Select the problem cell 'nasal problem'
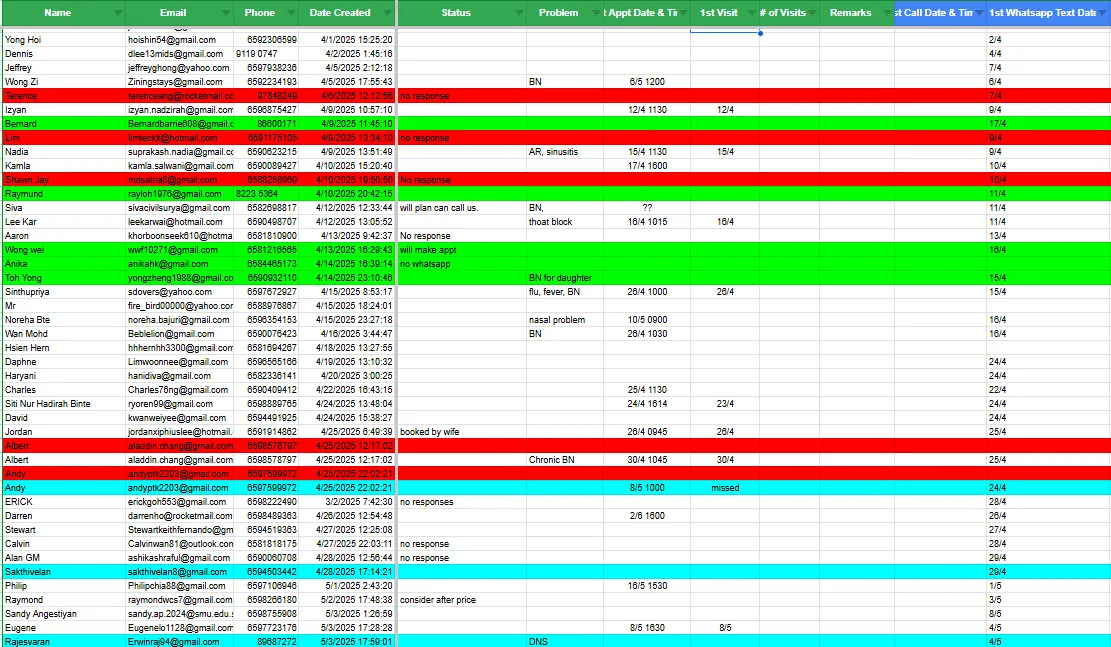1111x647 pixels. pos(565,320)
